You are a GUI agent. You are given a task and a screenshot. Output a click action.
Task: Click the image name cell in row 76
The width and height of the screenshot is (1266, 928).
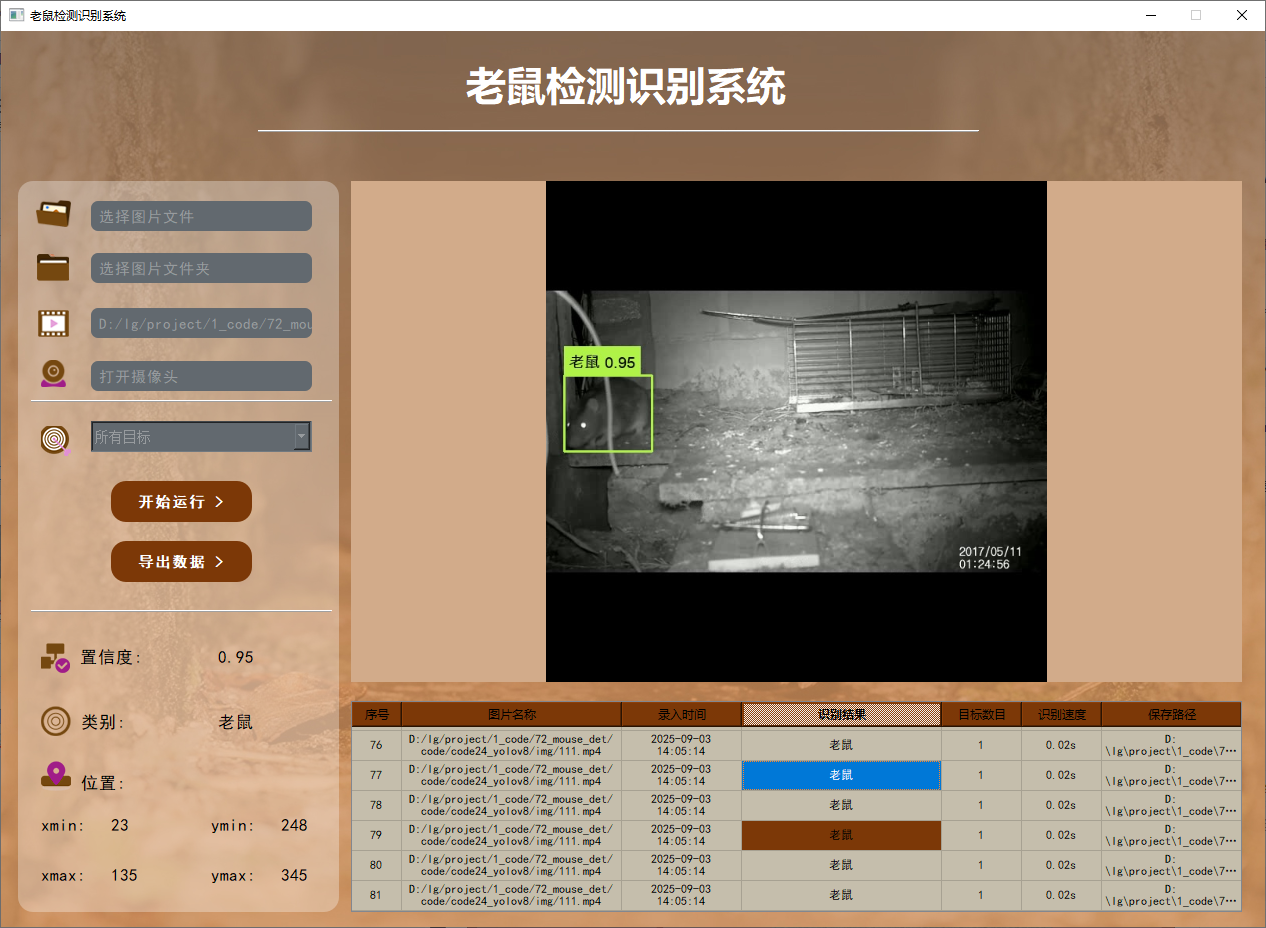click(512, 745)
